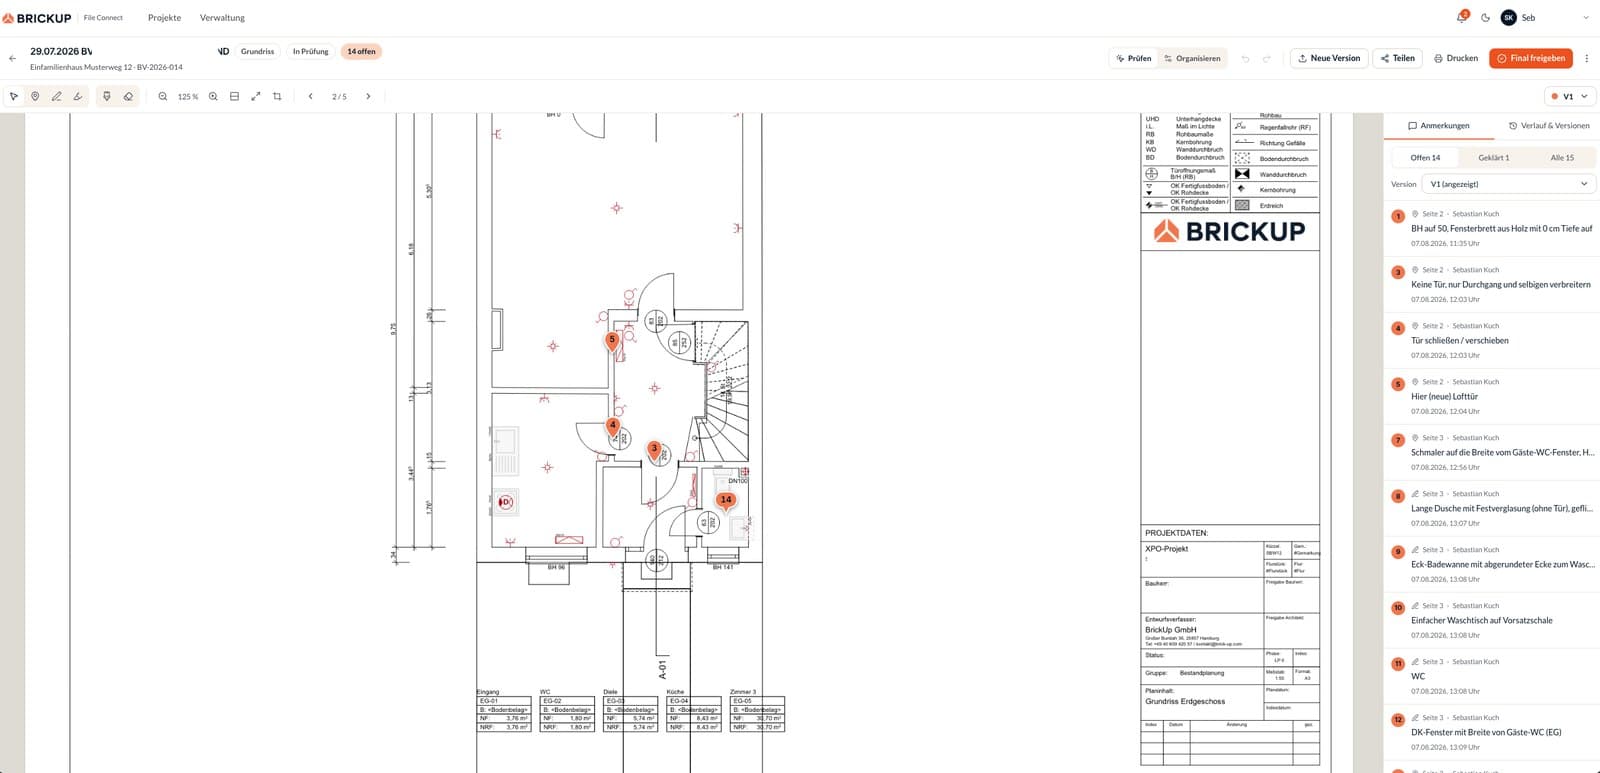1600x773 pixels.
Task: Click the zoom out magnifier icon
Action: pyautogui.click(x=163, y=96)
